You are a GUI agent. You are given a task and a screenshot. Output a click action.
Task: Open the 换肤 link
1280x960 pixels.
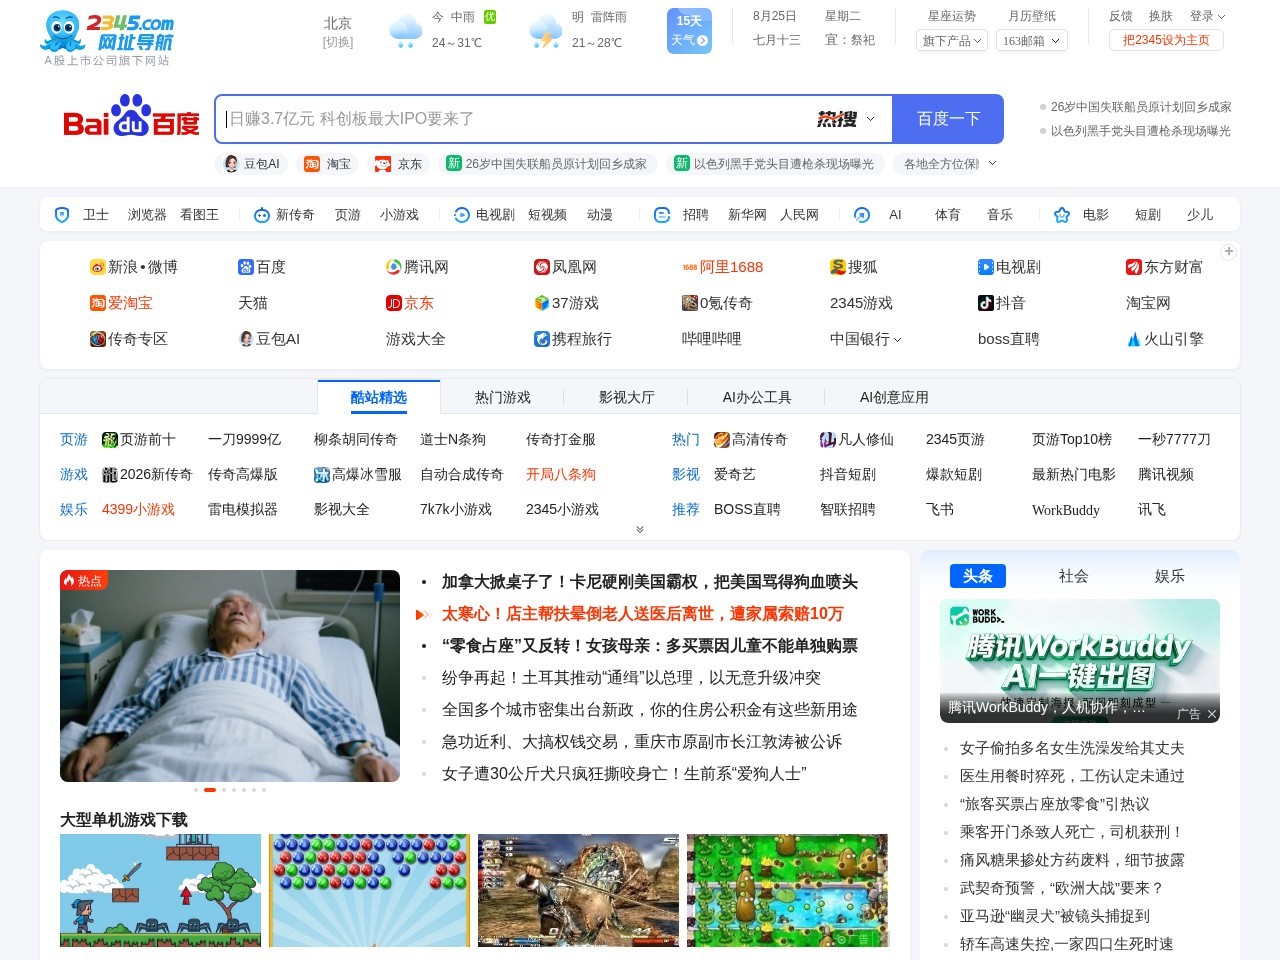[x=1160, y=16]
